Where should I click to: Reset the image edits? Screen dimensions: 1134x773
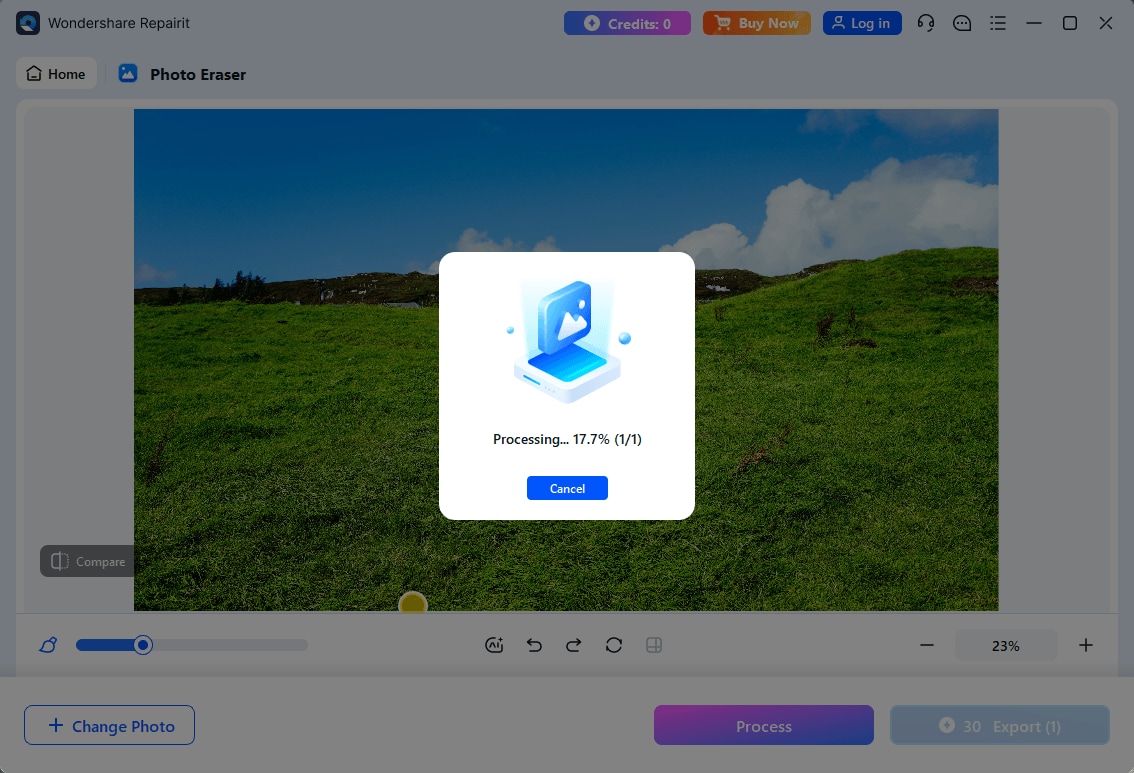coord(614,645)
